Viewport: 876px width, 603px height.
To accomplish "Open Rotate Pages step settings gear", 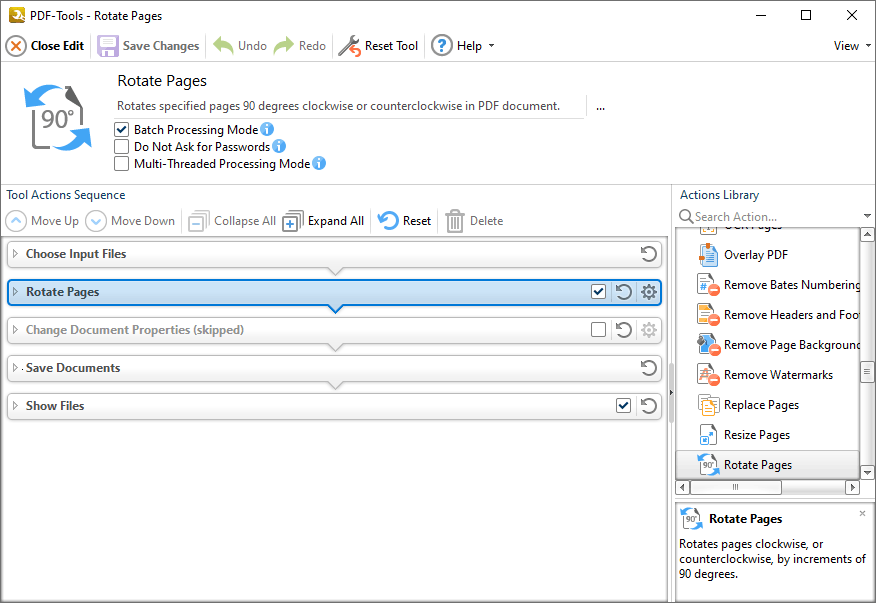I will coord(649,292).
